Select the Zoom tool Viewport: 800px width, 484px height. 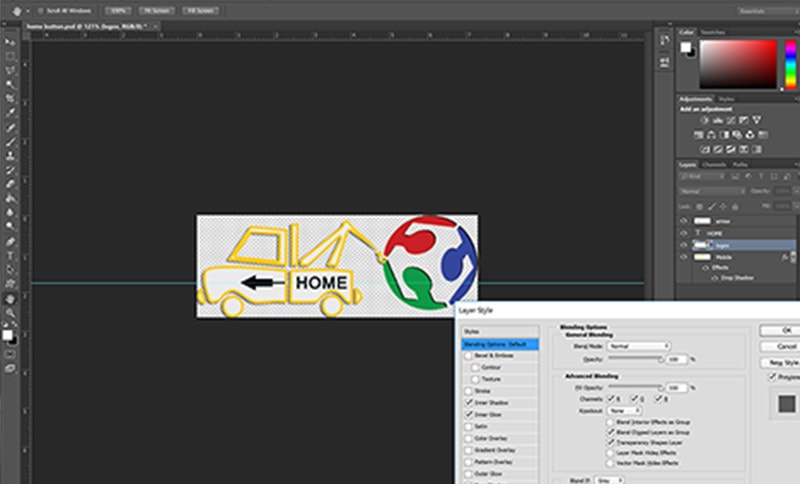tap(10, 313)
